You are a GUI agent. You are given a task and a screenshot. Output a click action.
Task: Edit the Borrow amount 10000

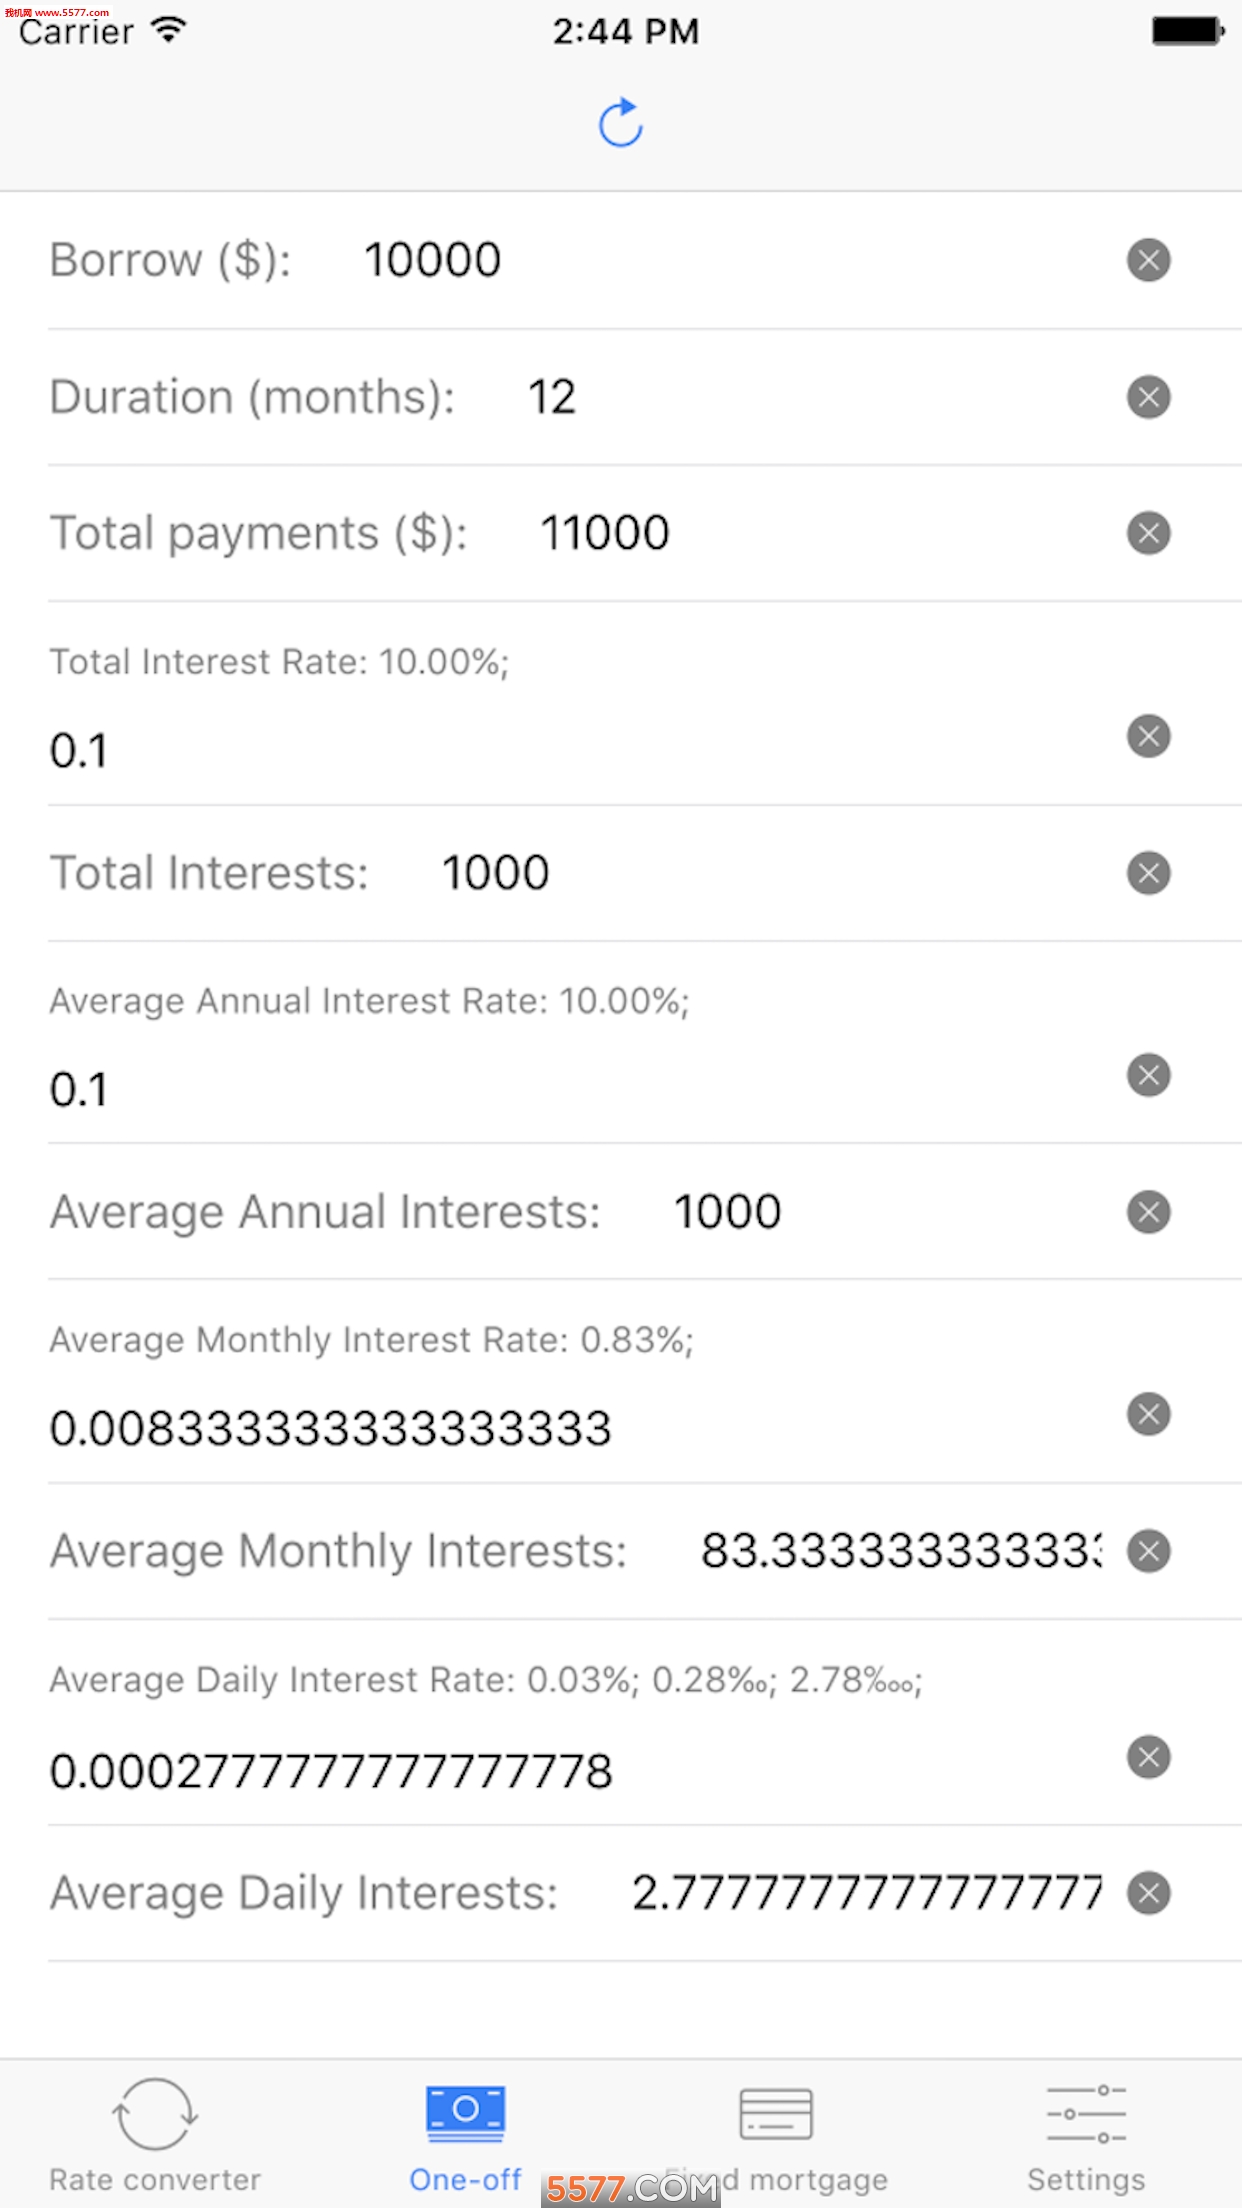(432, 260)
